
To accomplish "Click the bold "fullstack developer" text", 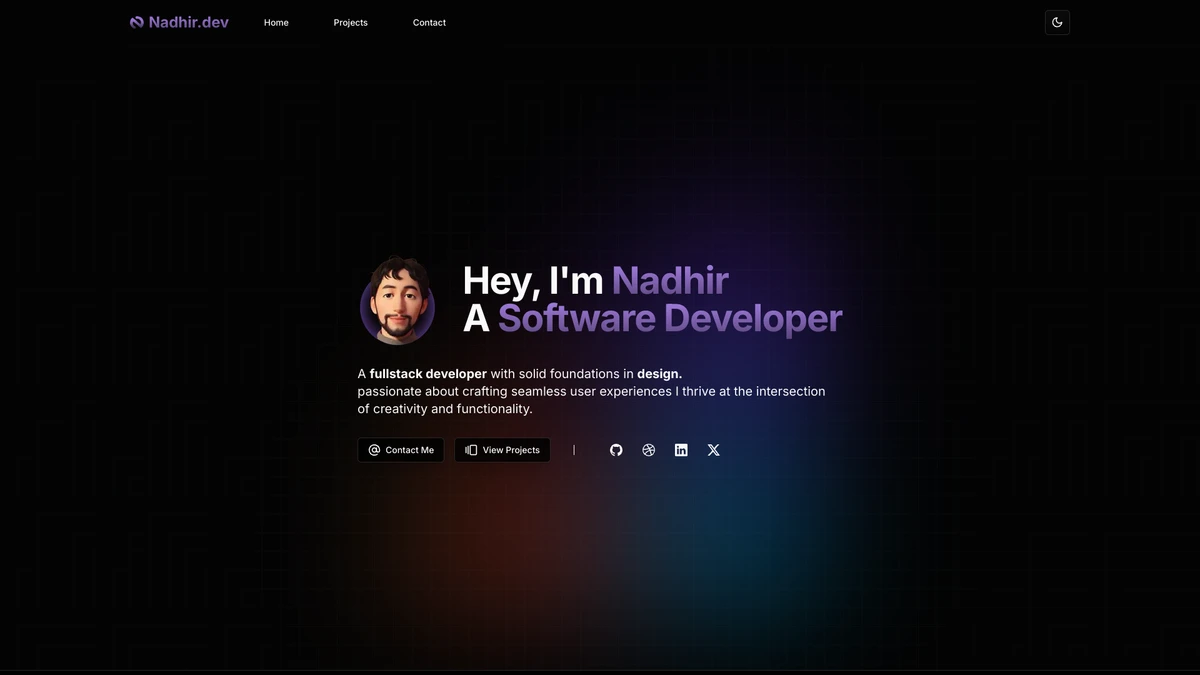I will click(x=428, y=374).
